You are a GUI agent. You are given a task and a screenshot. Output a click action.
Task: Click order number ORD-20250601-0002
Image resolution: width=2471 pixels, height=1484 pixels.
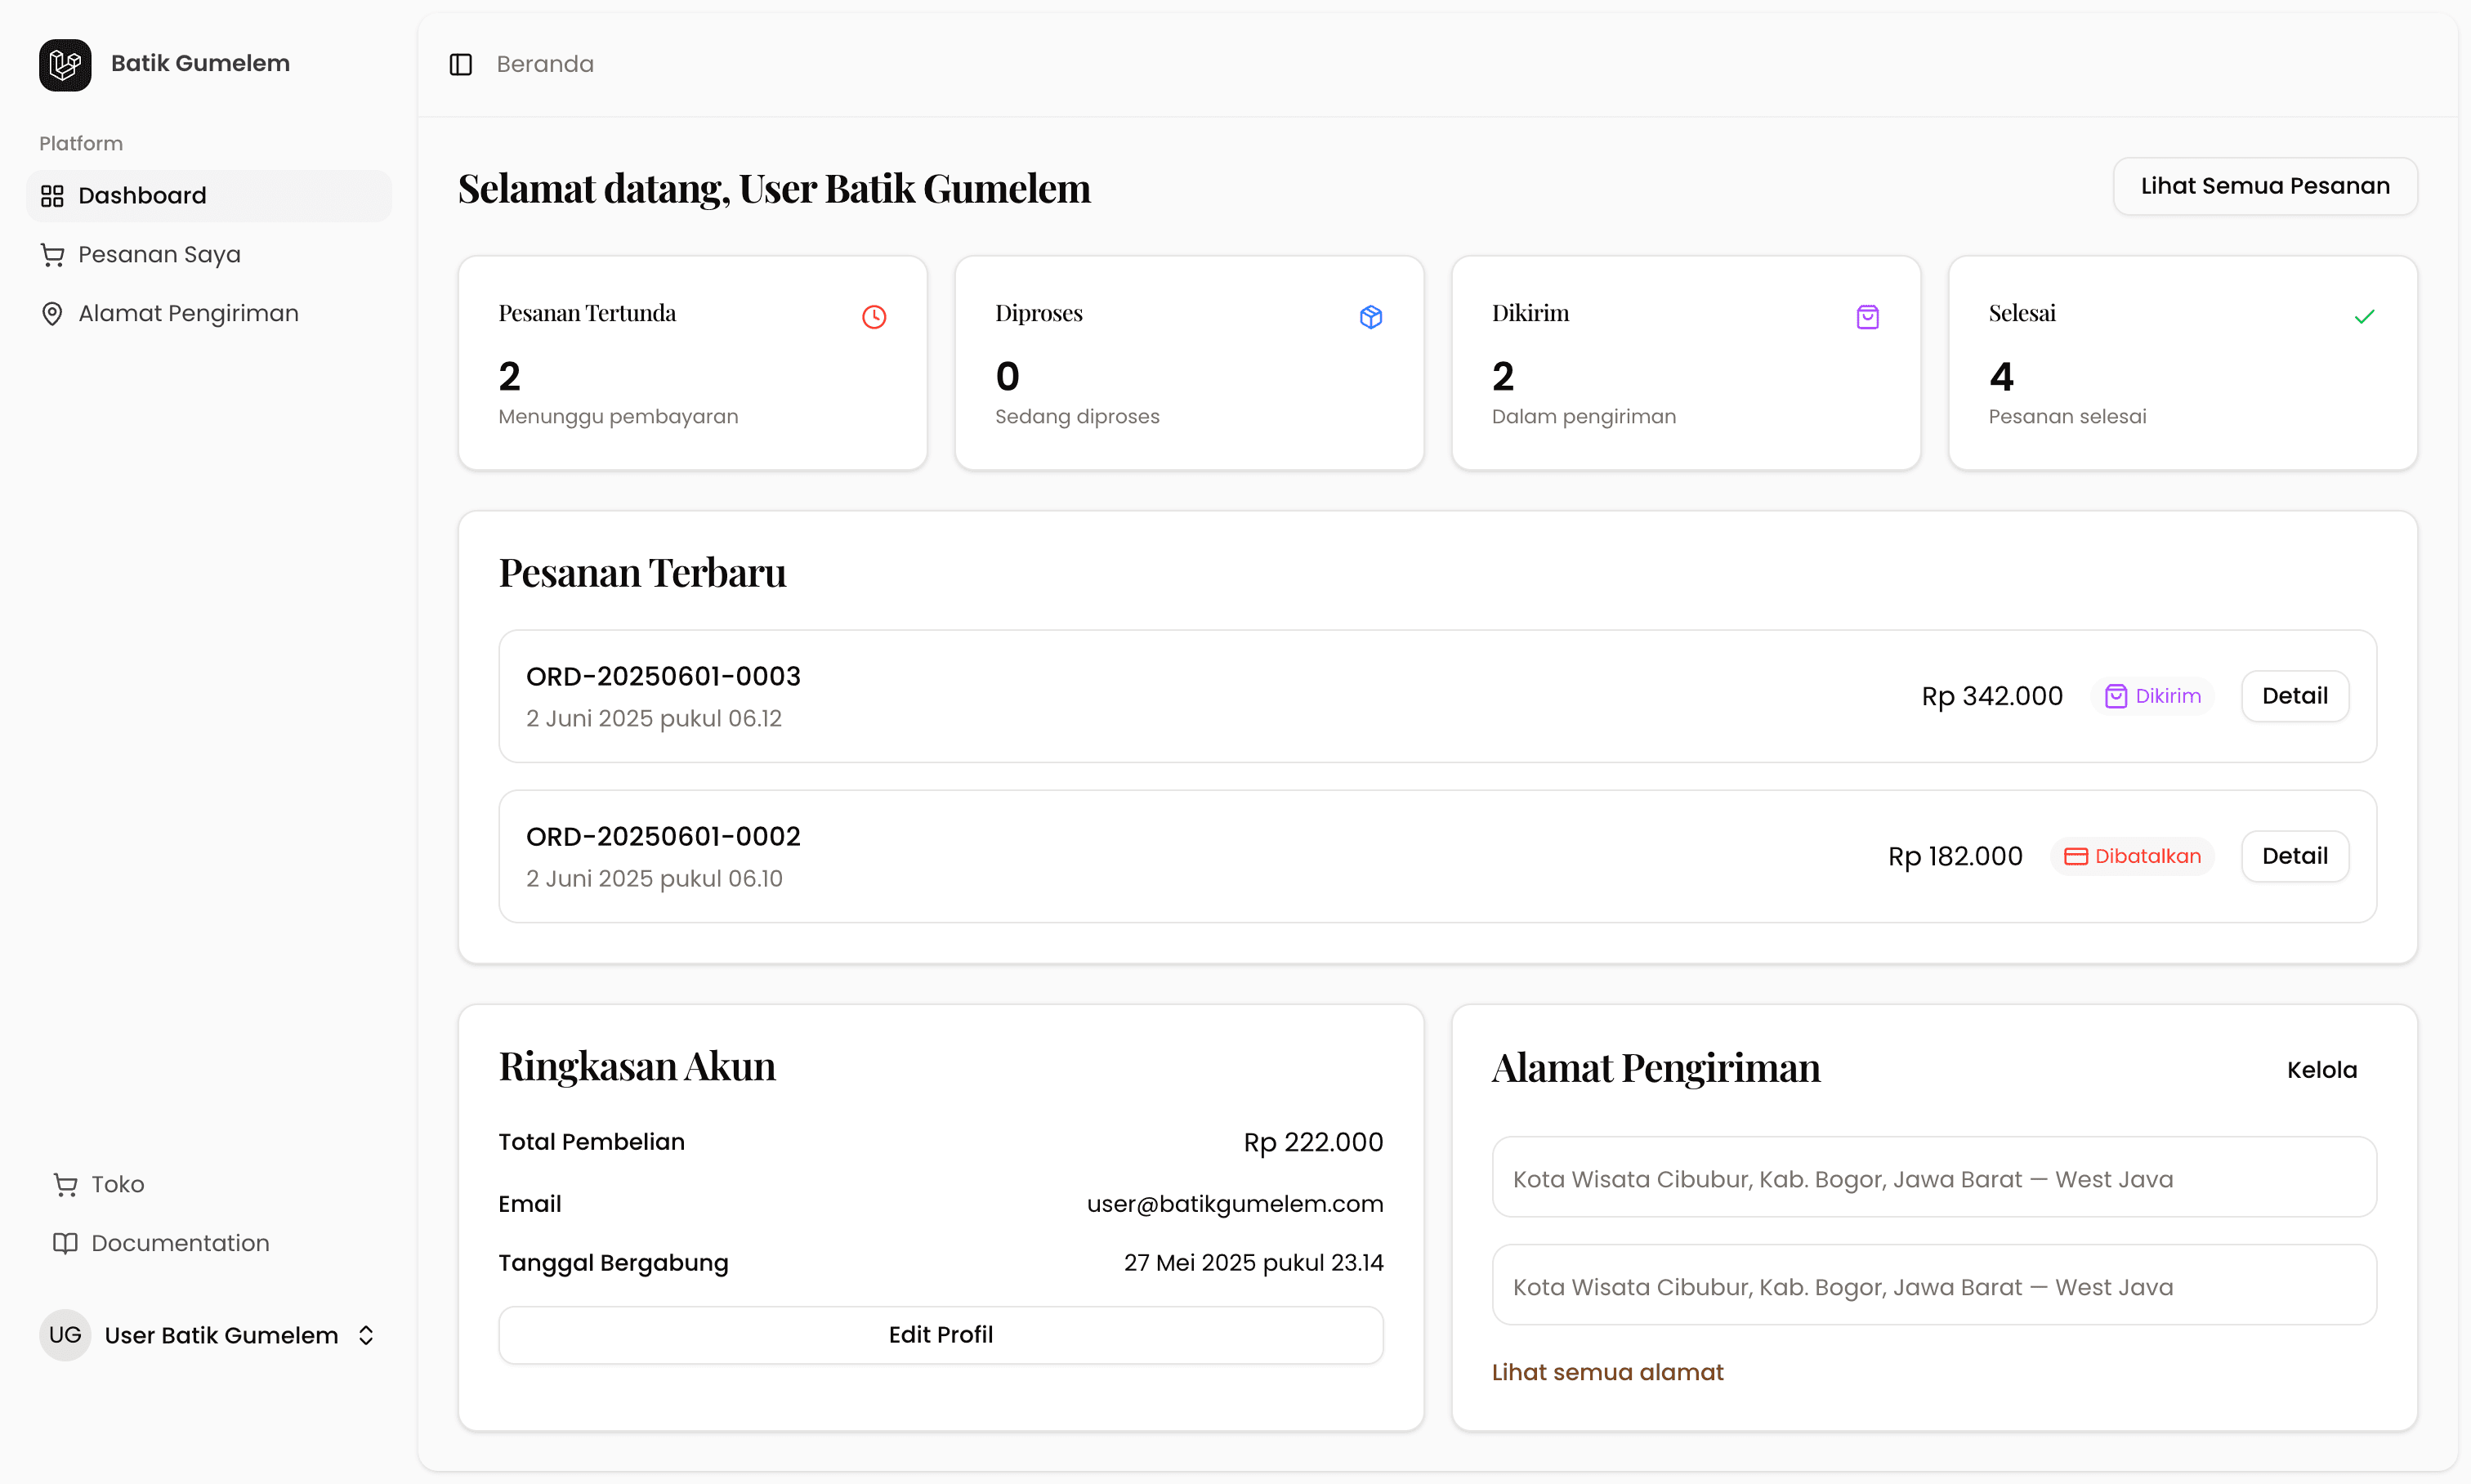(x=663, y=837)
